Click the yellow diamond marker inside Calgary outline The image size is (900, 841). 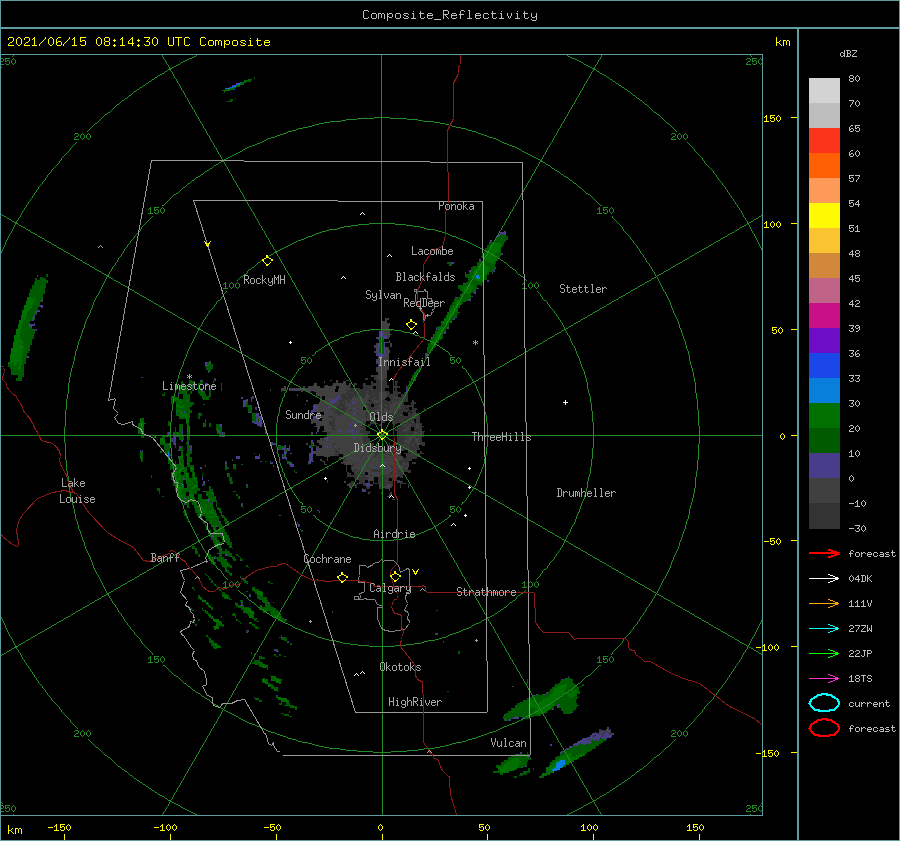[395, 576]
